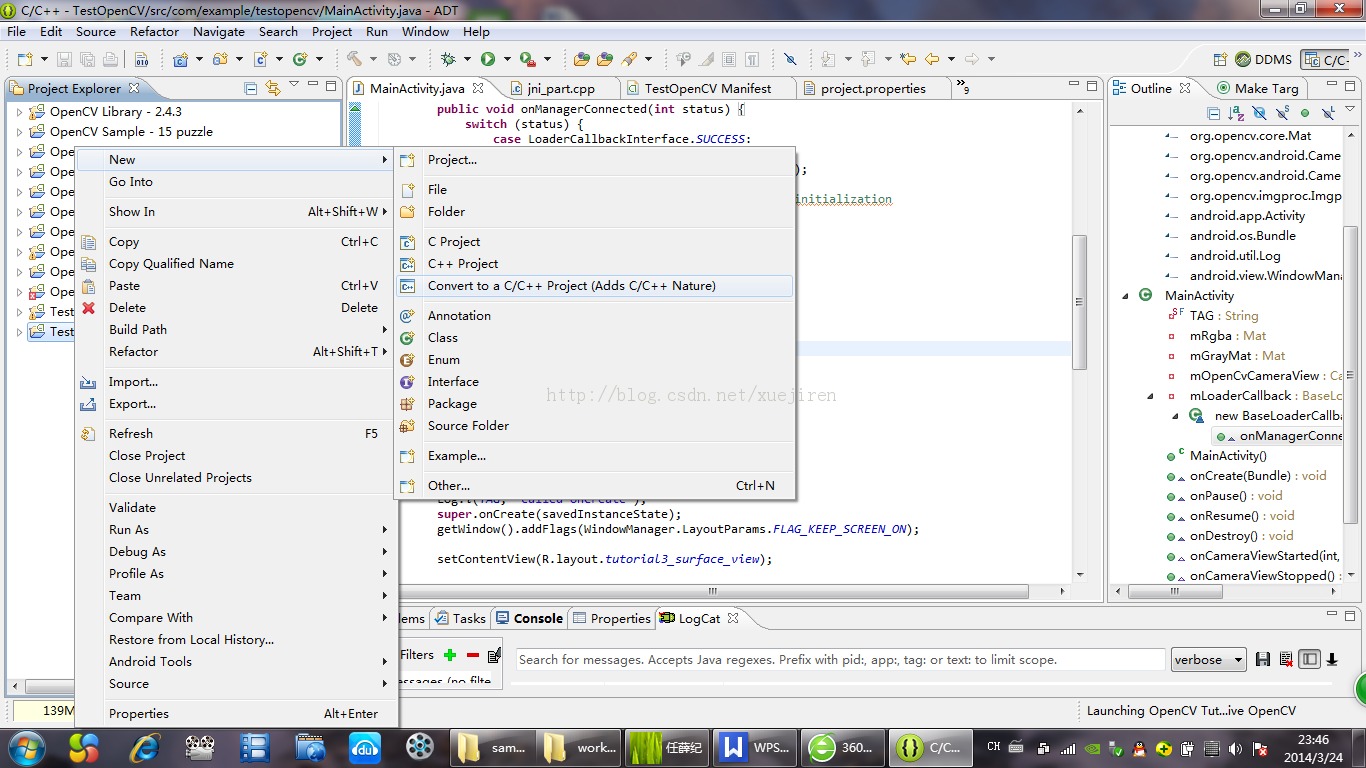Screen dimensions: 1366x768
Task: Toggle Hide Fields in Outline toolbar
Action: point(1259,113)
